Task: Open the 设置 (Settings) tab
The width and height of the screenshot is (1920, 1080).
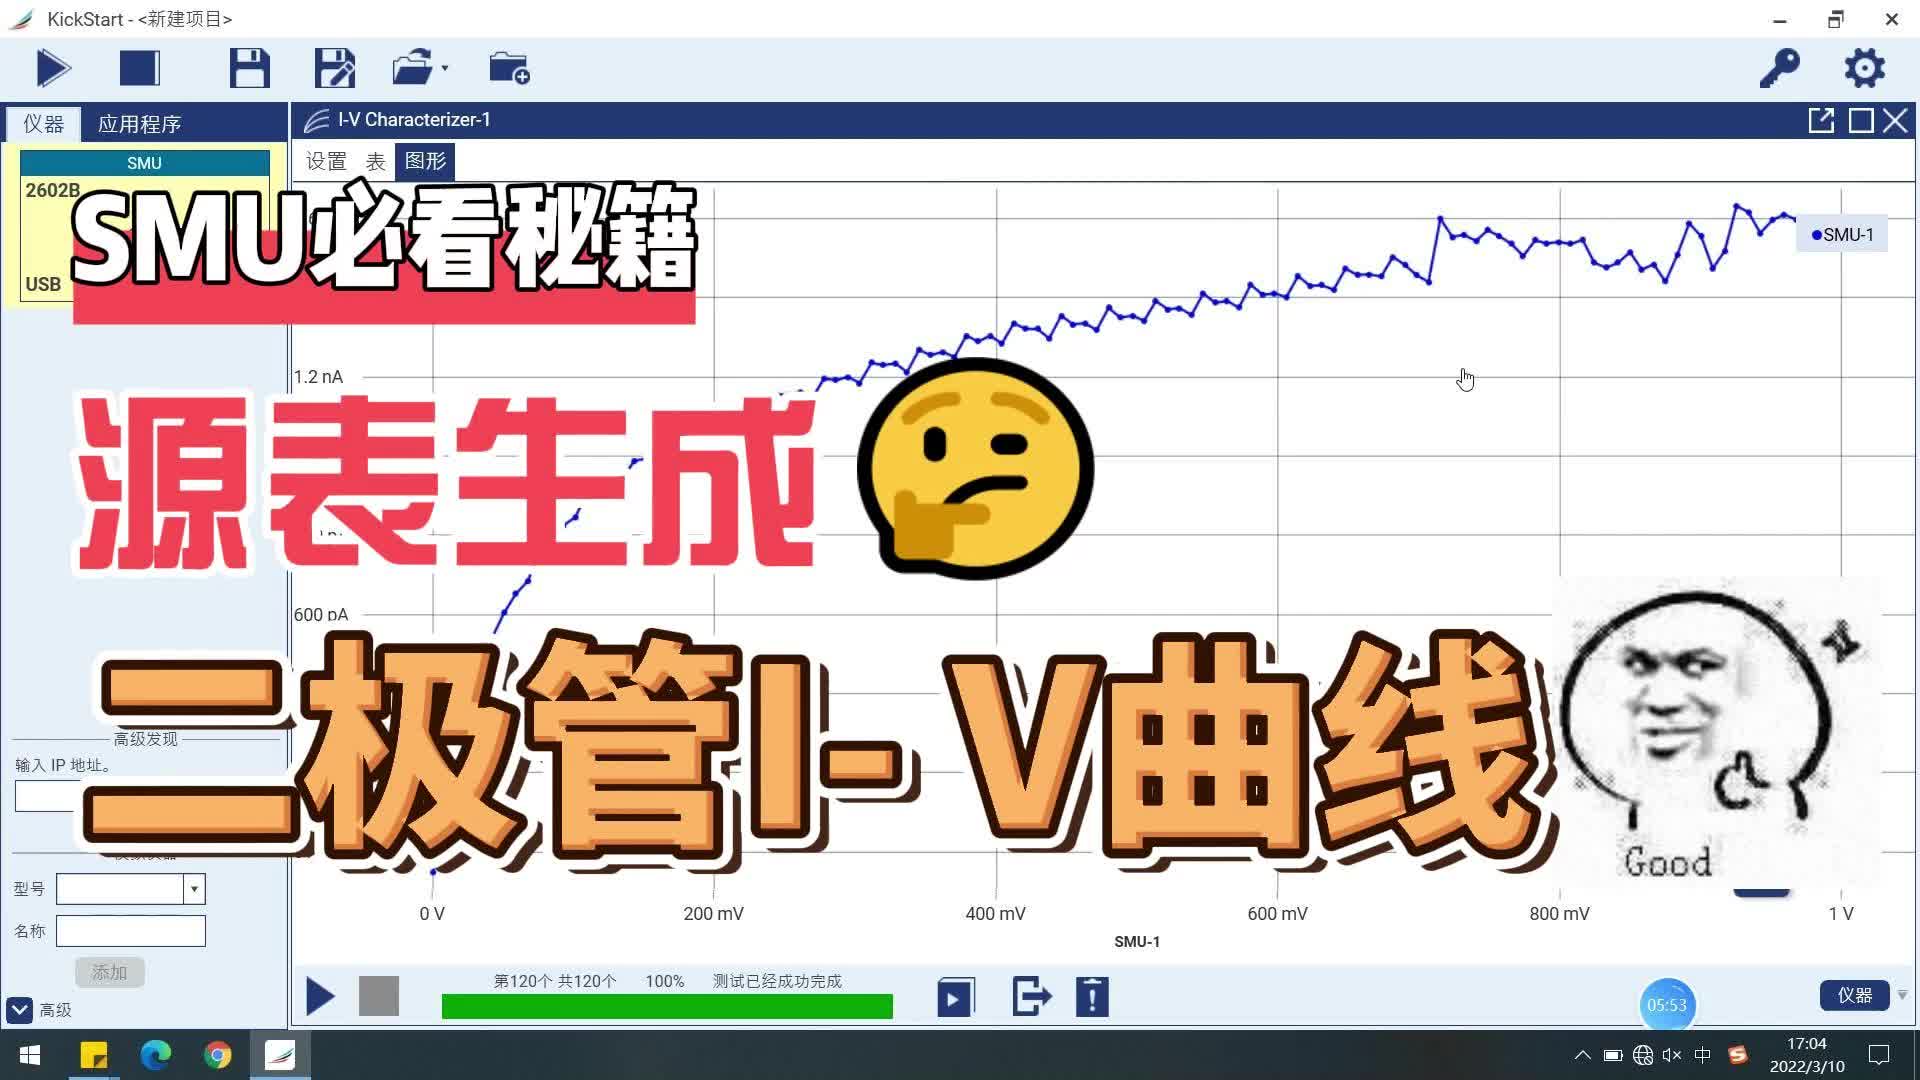Action: click(326, 160)
